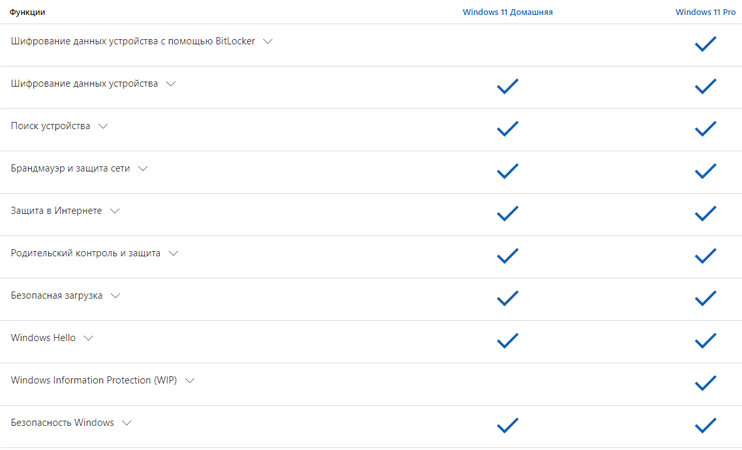Expand the 'Безопасная загрузка' chevron
This screenshot has height=450, width=742.
[115, 296]
